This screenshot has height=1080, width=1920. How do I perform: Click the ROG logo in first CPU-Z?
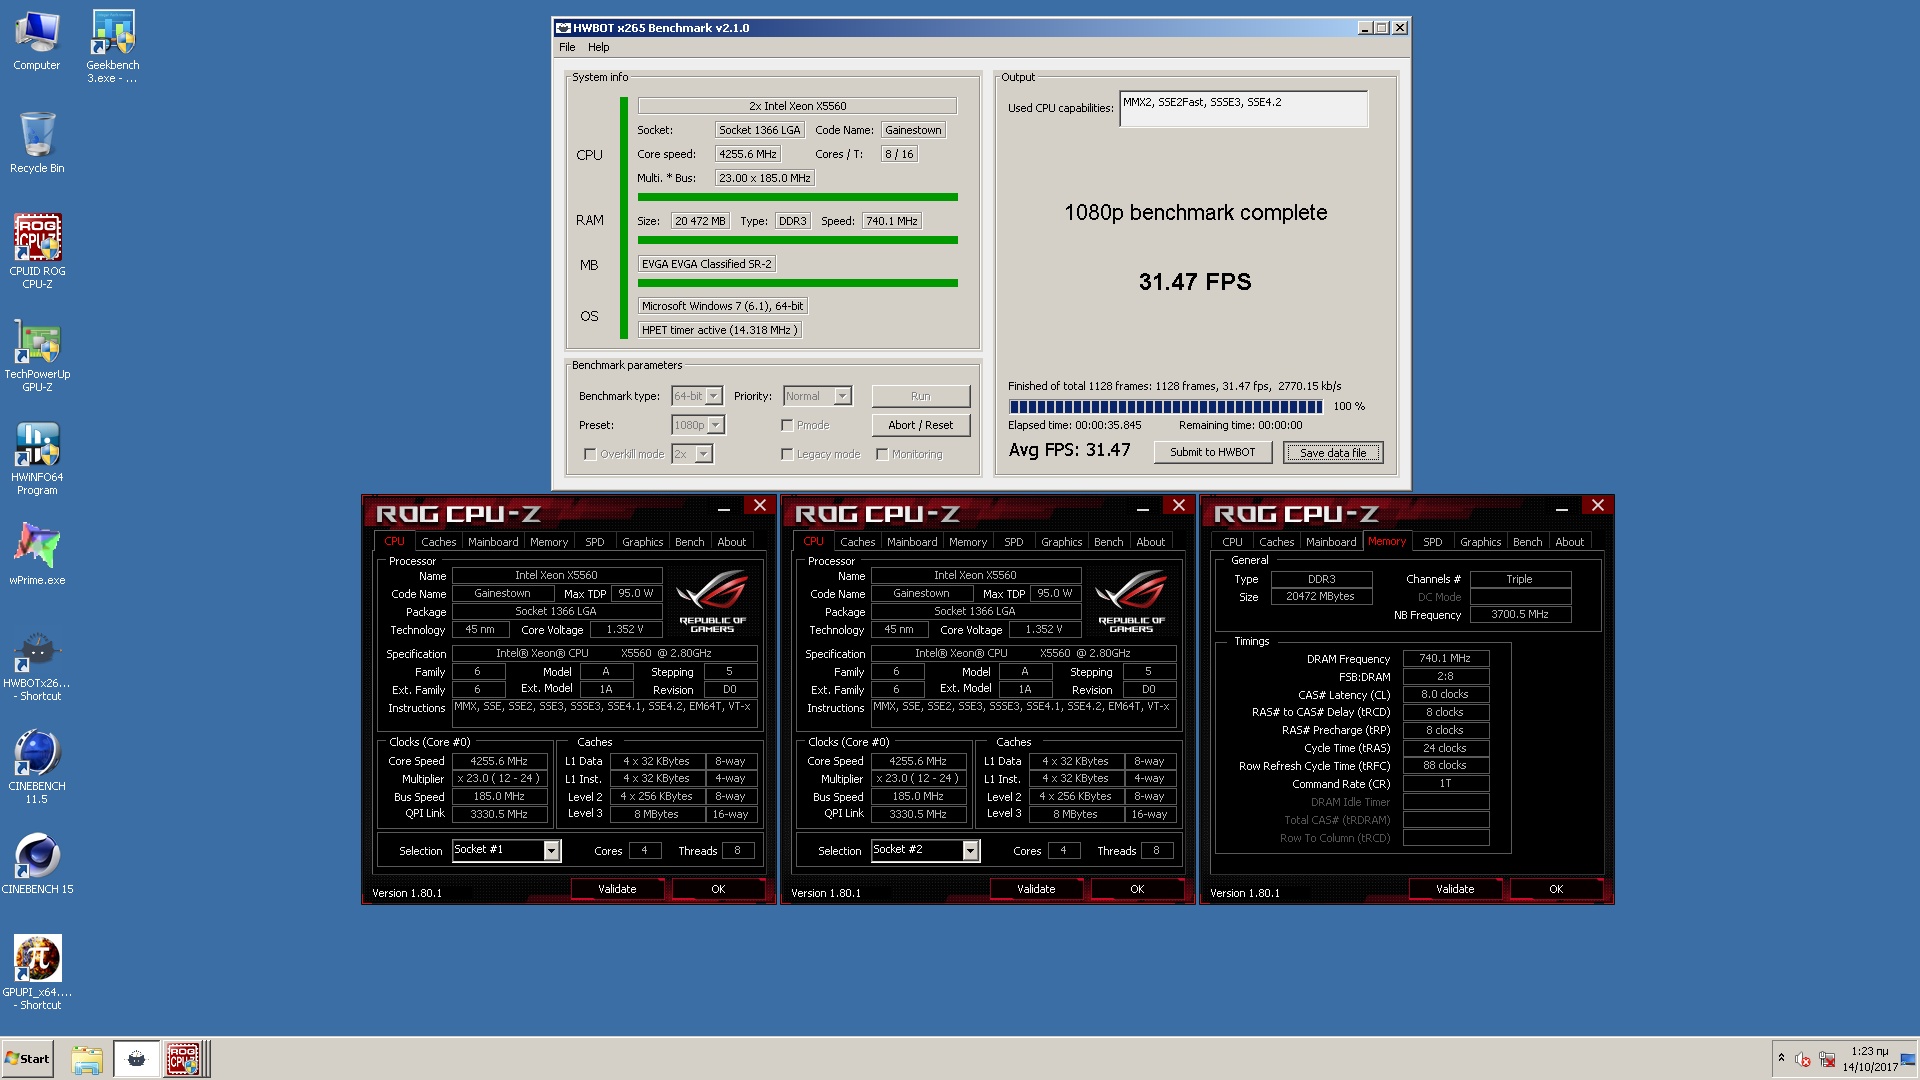[x=712, y=600]
